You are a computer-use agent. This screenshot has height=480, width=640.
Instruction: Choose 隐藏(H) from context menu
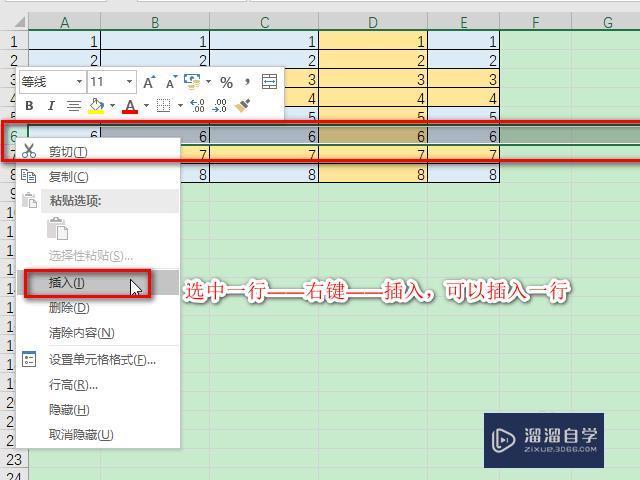point(98,410)
